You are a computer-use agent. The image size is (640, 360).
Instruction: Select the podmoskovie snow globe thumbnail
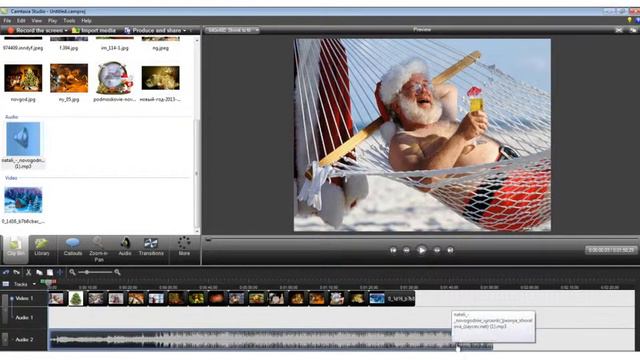tap(115, 78)
